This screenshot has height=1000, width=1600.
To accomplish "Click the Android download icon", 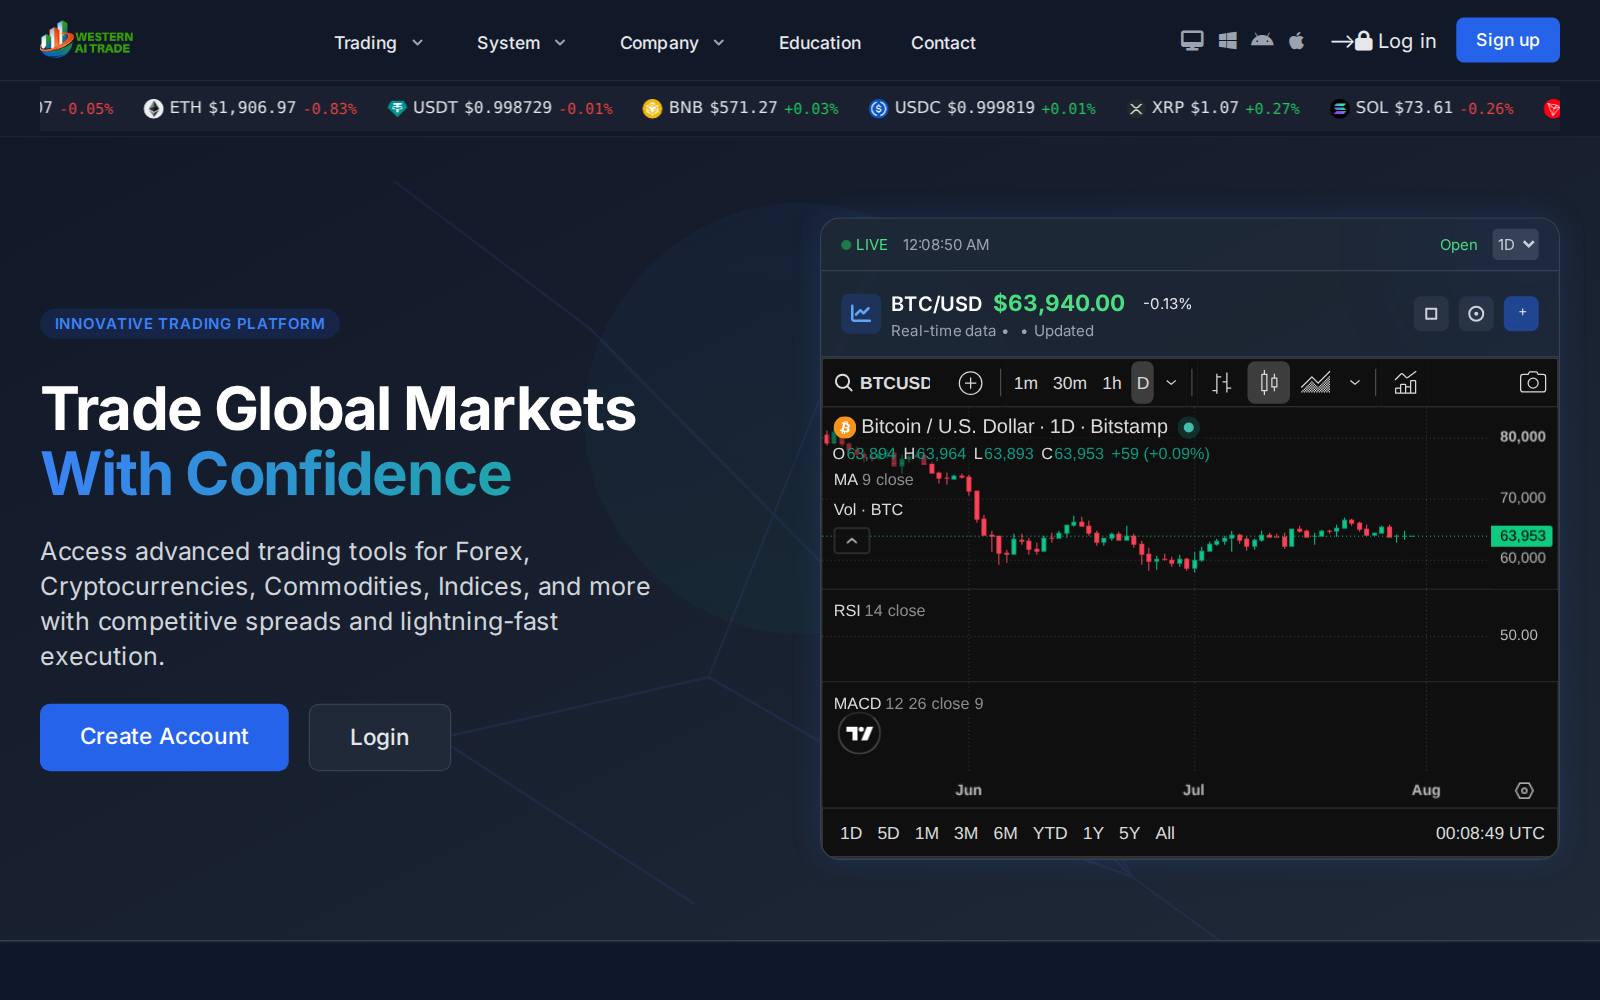I will pos(1262,41).
